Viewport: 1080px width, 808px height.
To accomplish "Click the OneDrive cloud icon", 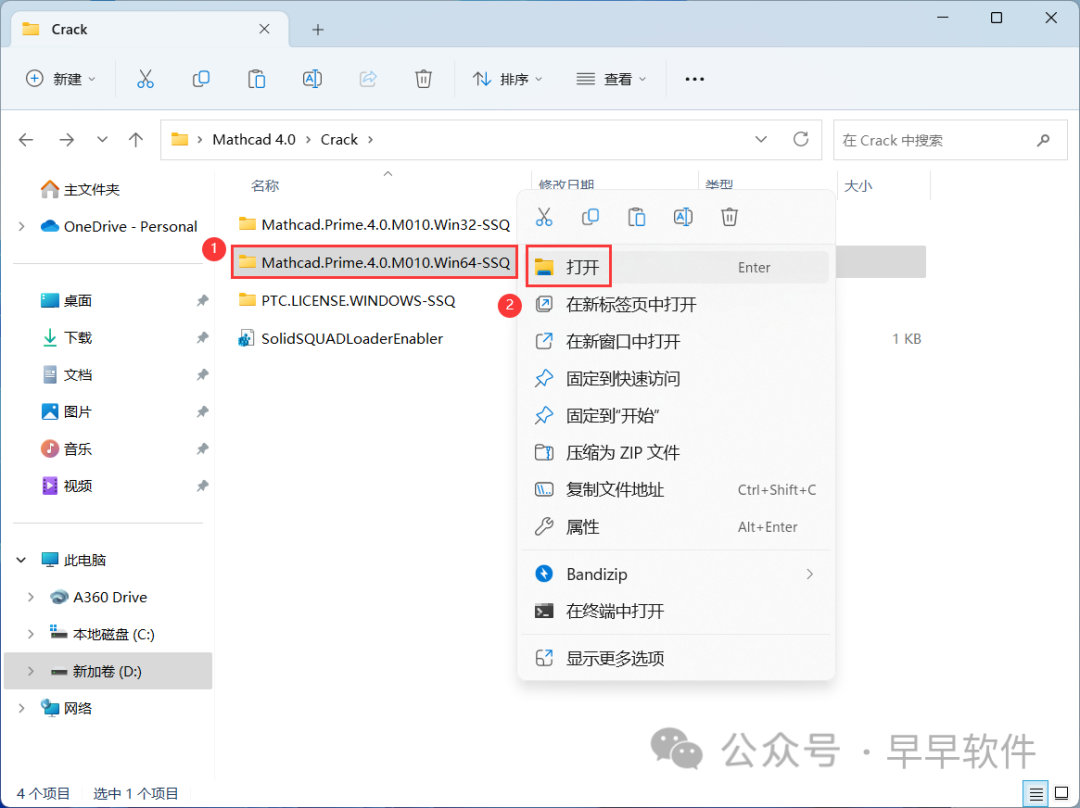I will 50,226.
